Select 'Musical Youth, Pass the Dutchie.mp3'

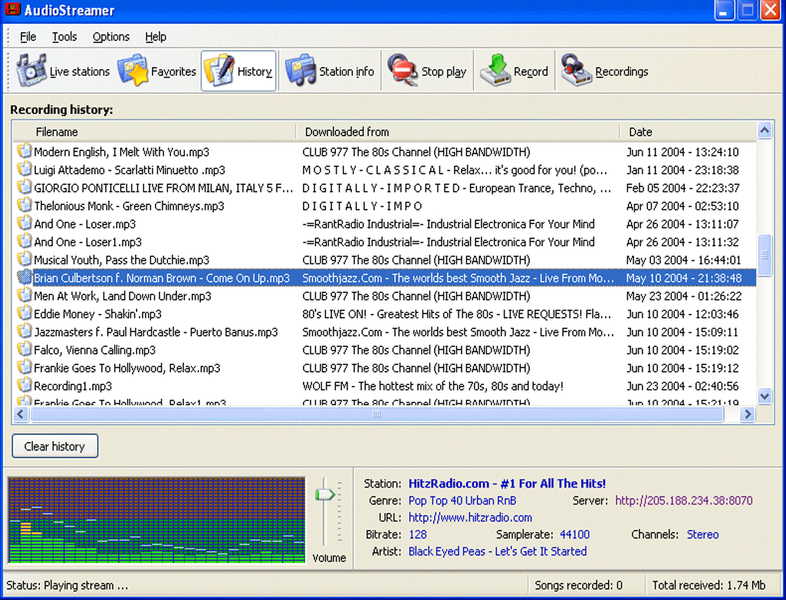pos(121,260)
